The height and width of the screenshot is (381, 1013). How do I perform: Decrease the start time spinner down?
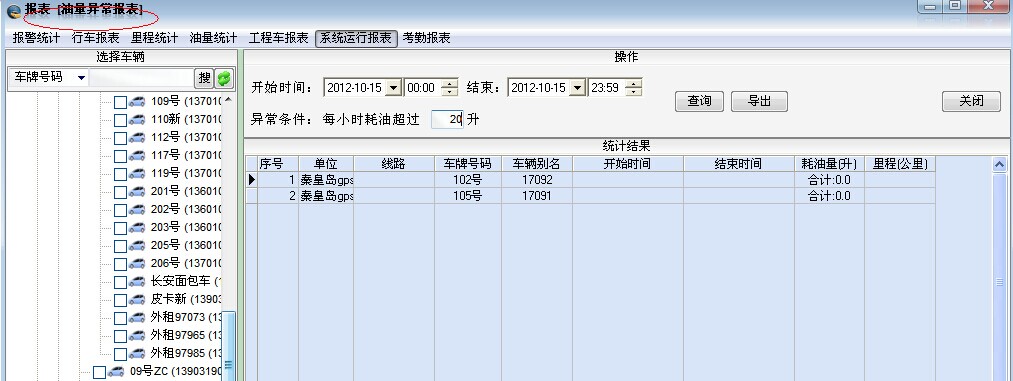pyautogui.click(x=451, y=92)
